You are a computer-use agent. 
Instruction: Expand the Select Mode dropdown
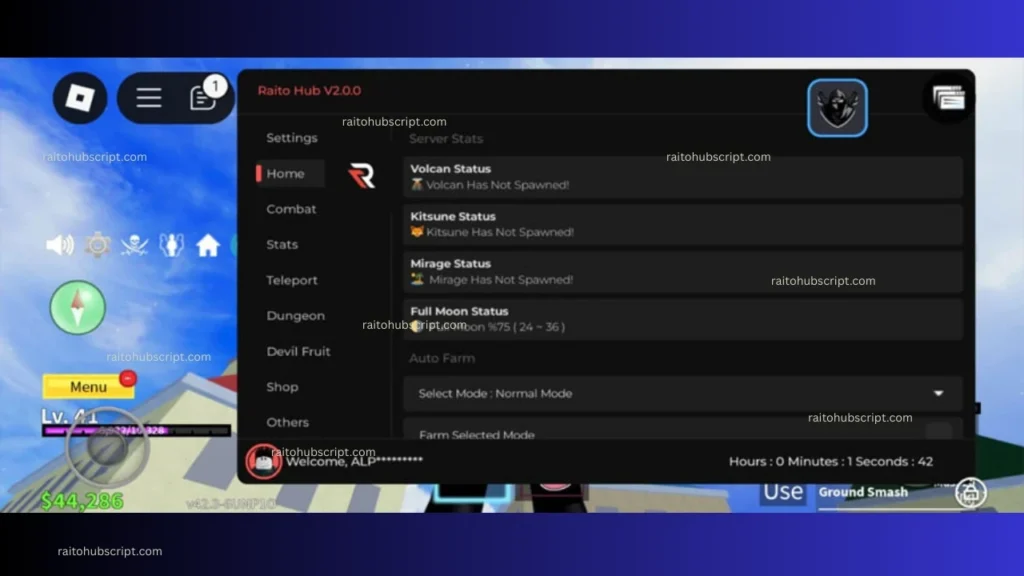pos(683,393)
